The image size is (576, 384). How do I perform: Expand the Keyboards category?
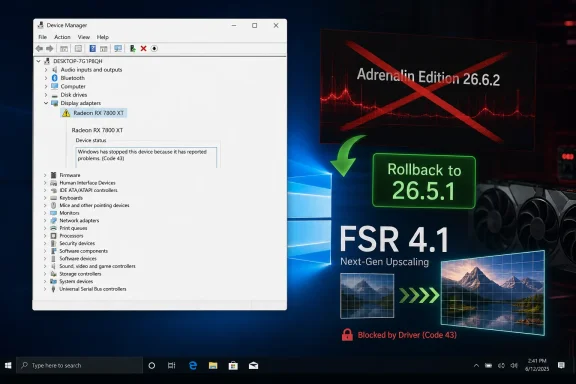(x=45, y=198)
